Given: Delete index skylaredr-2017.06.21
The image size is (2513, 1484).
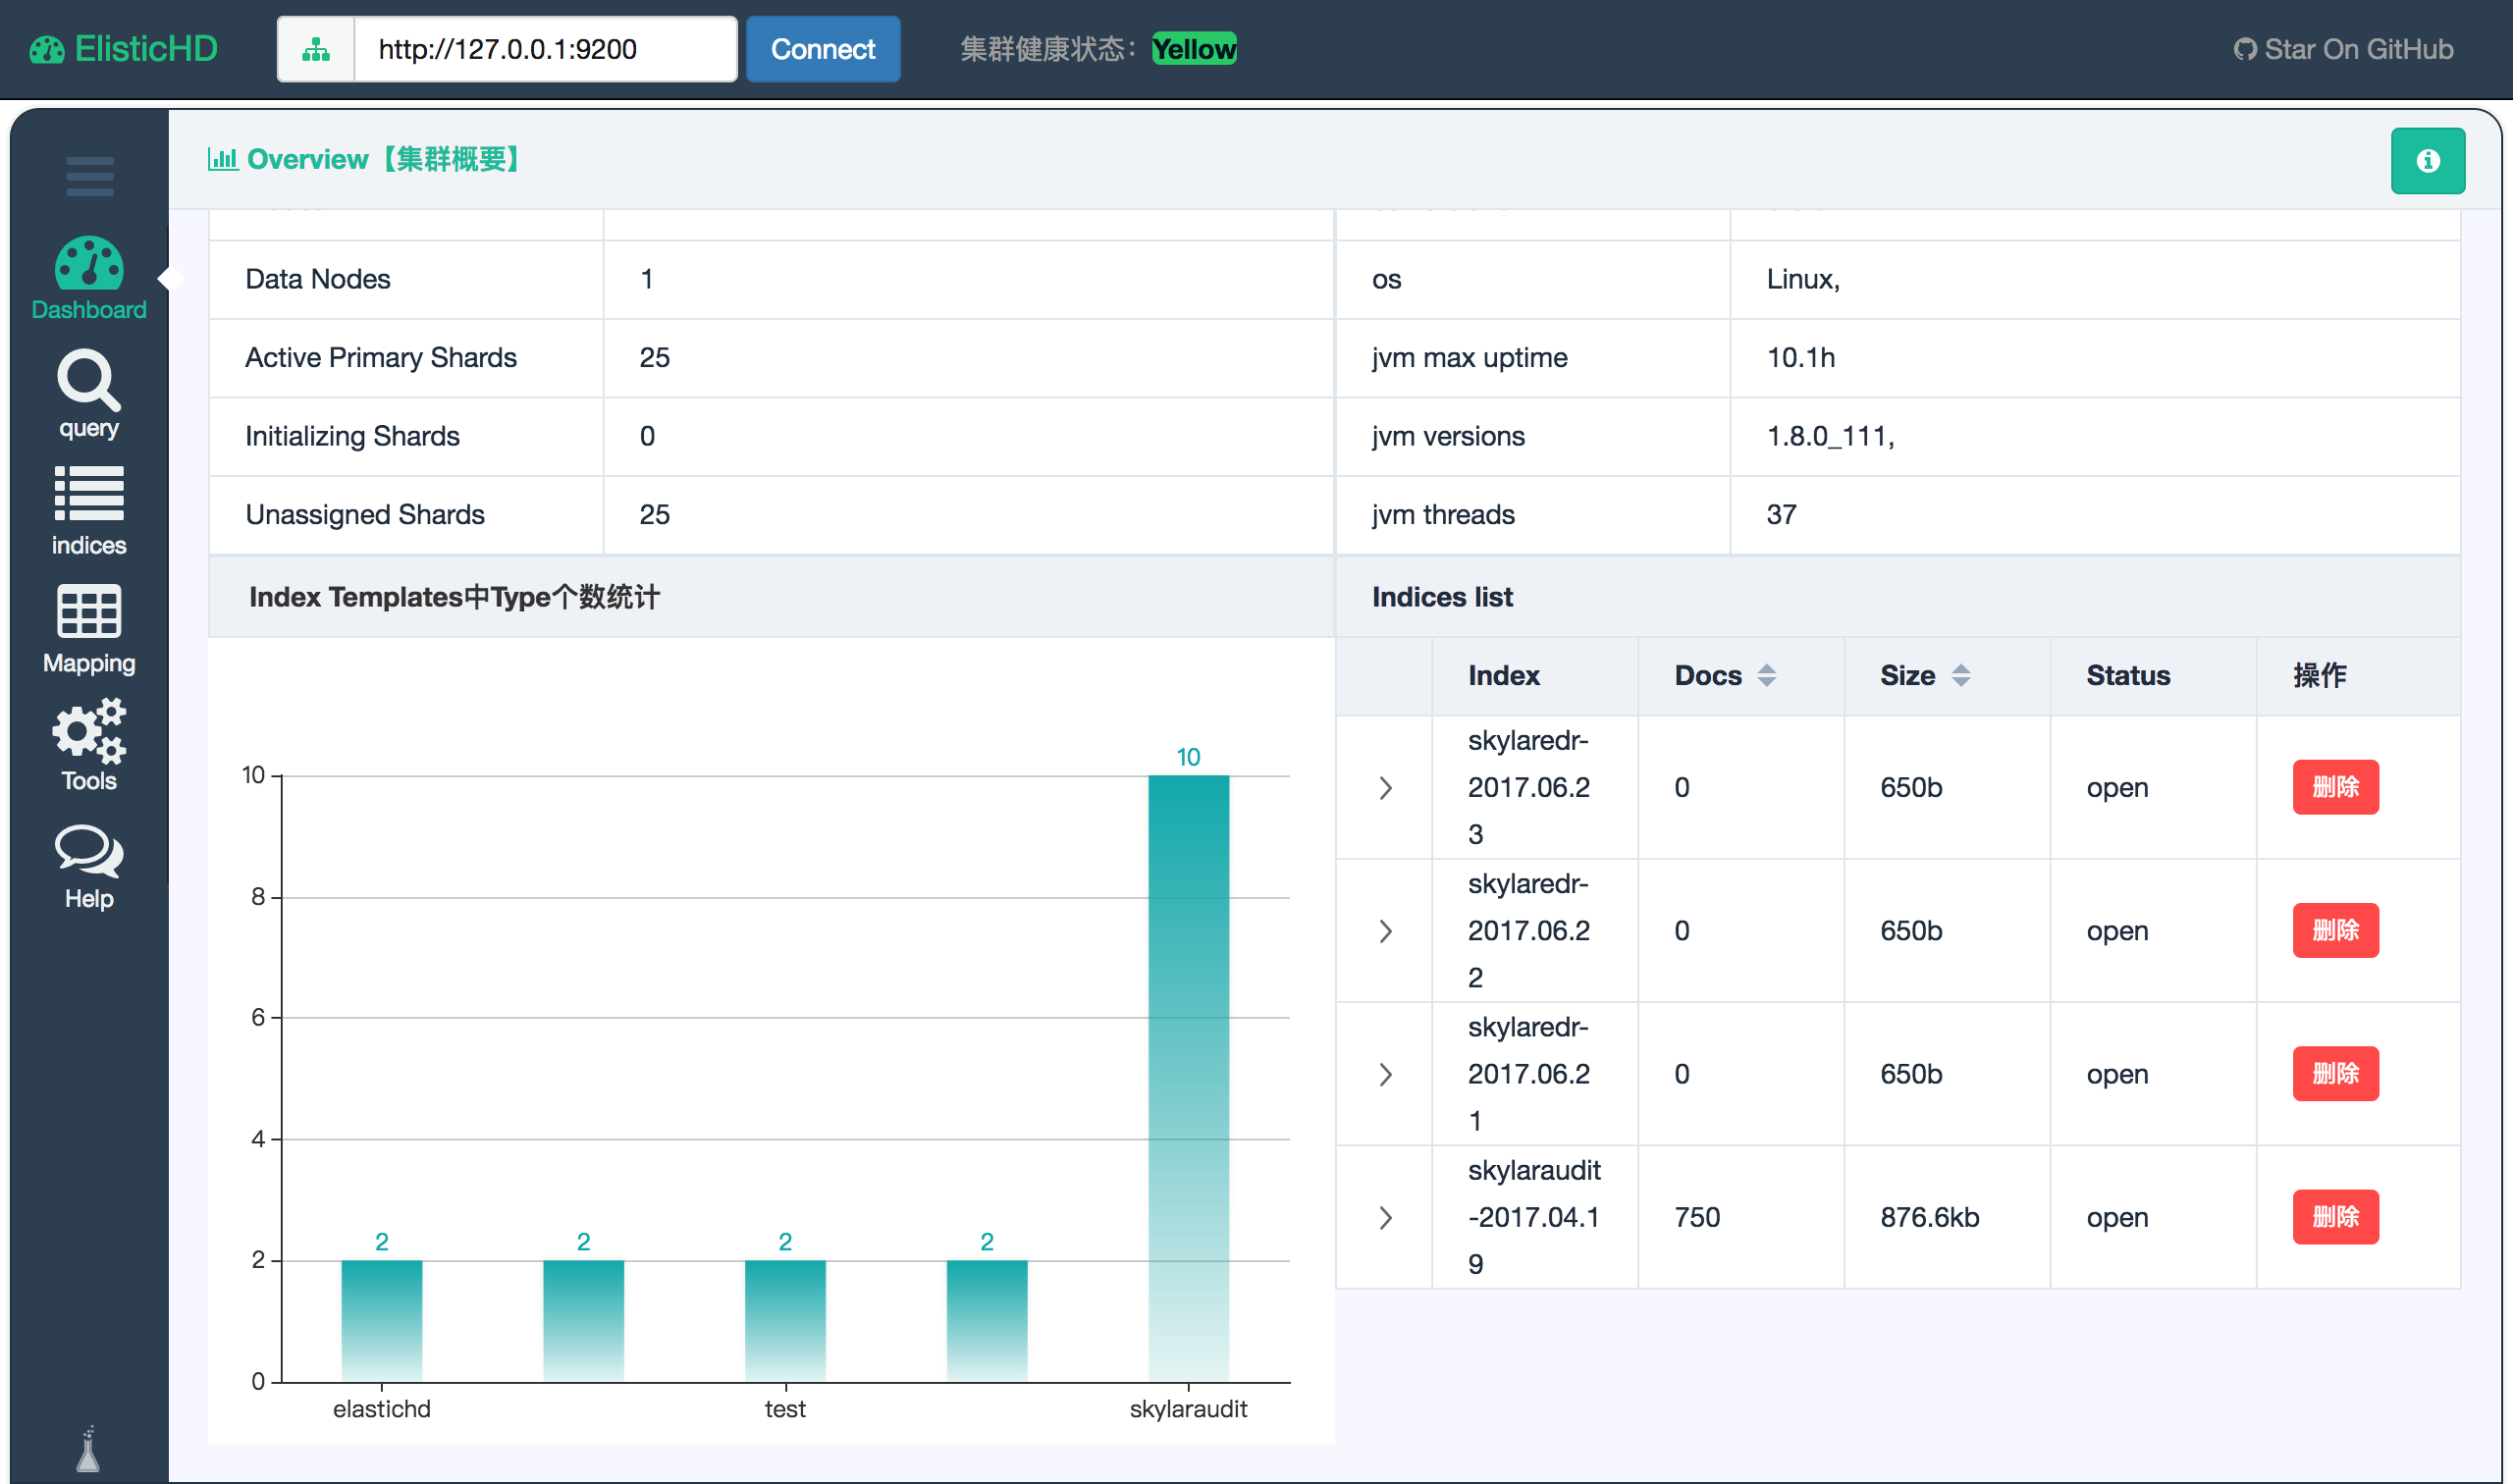Looking at the screenshot, I should click(2335, 1073).
